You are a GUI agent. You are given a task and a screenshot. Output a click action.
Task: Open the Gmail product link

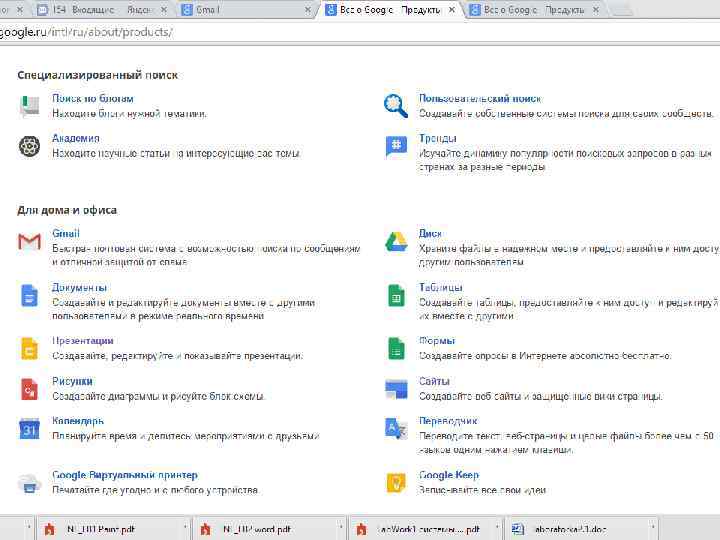pos(66,233)
